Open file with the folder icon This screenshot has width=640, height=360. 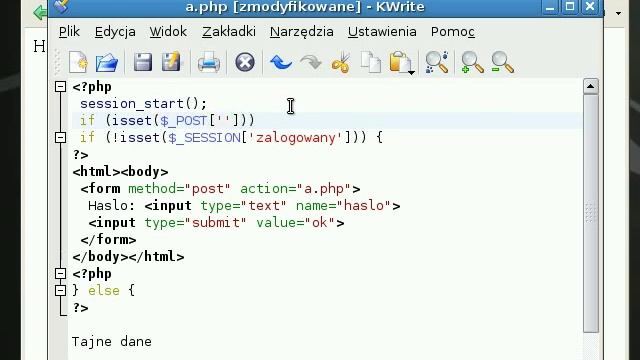107,62
